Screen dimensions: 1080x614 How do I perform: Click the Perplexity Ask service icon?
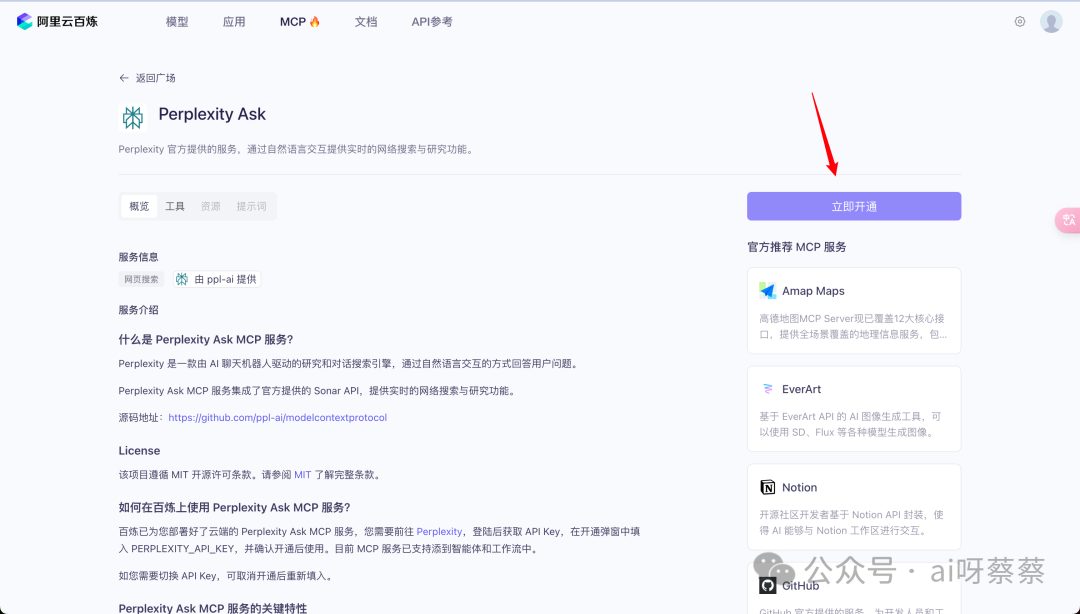point(133,117)
